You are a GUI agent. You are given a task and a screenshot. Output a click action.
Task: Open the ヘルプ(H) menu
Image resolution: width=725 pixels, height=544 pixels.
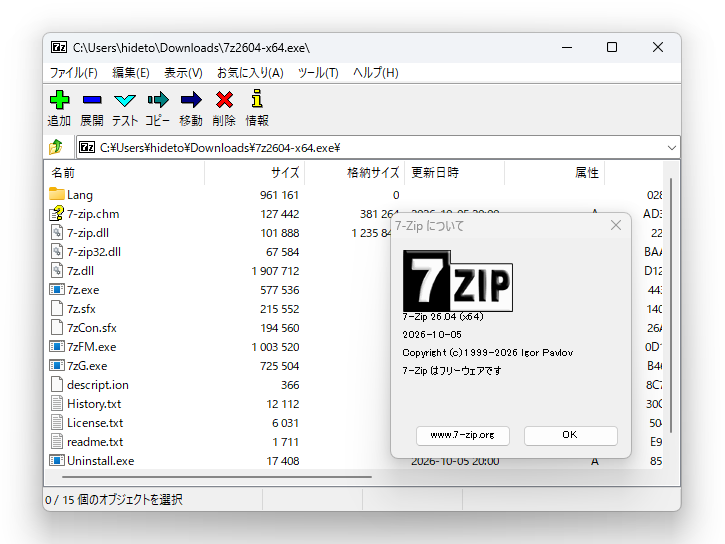pos(375,73)
